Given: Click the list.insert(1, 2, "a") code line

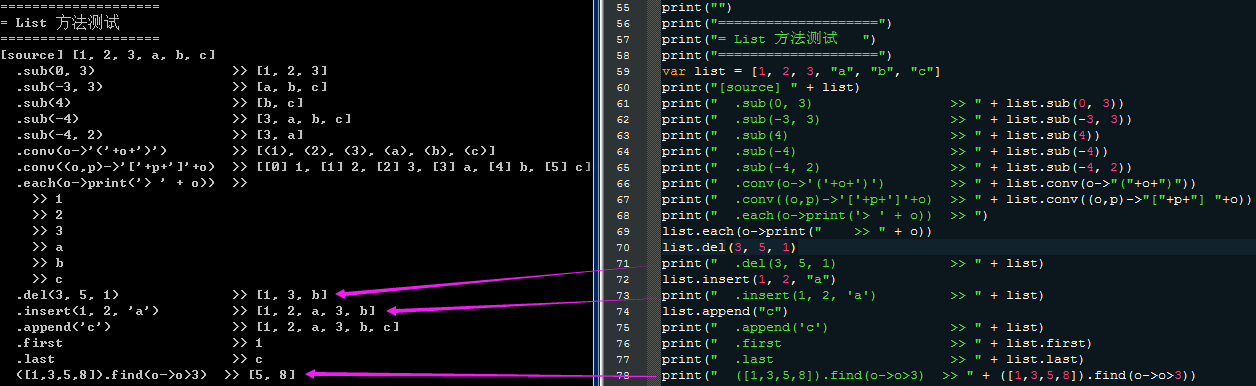Looking at the screenshot, I should point(748,279).
